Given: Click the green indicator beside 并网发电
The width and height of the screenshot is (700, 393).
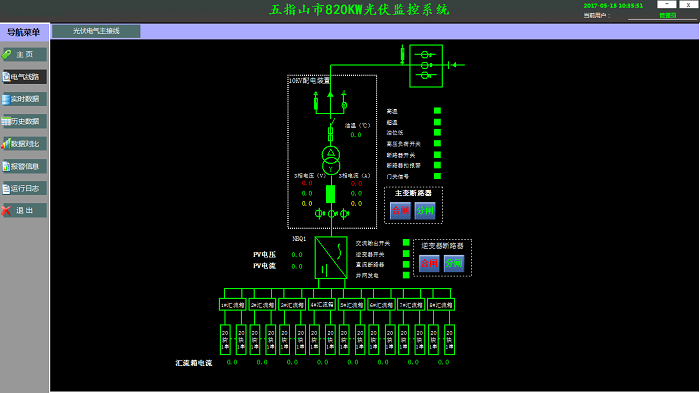Looking at the screenshot, I should pos(406,275).
